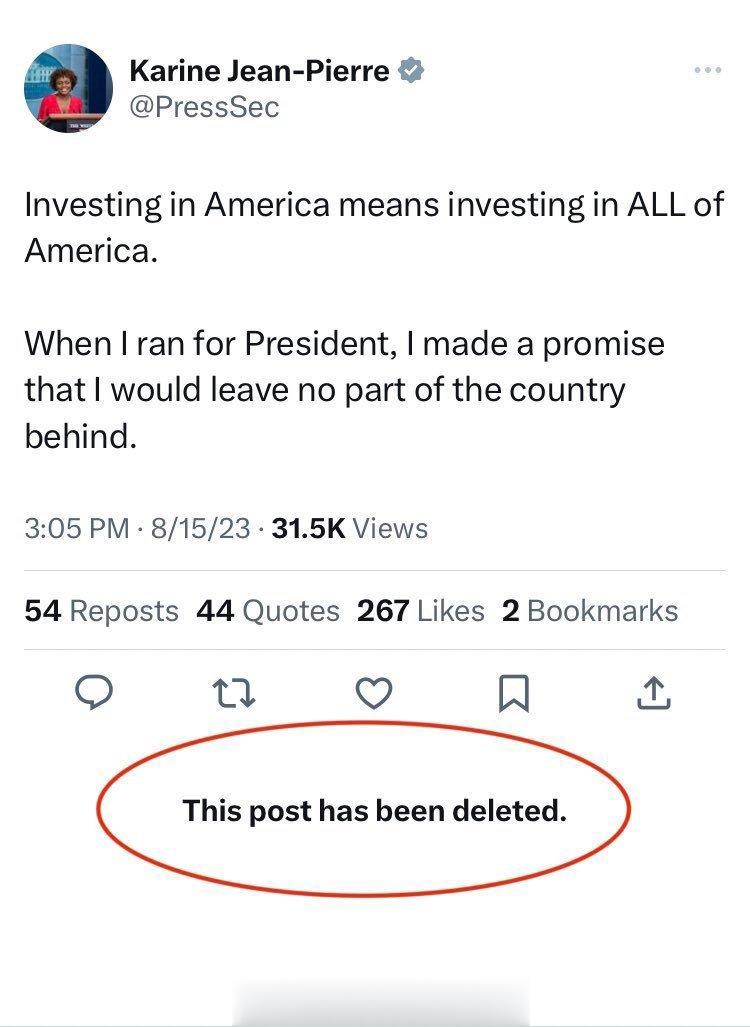Viewport: 750px width, 1027px height.
Task: Open the reply speech bubble icon
Action: [x=94, y=692]
